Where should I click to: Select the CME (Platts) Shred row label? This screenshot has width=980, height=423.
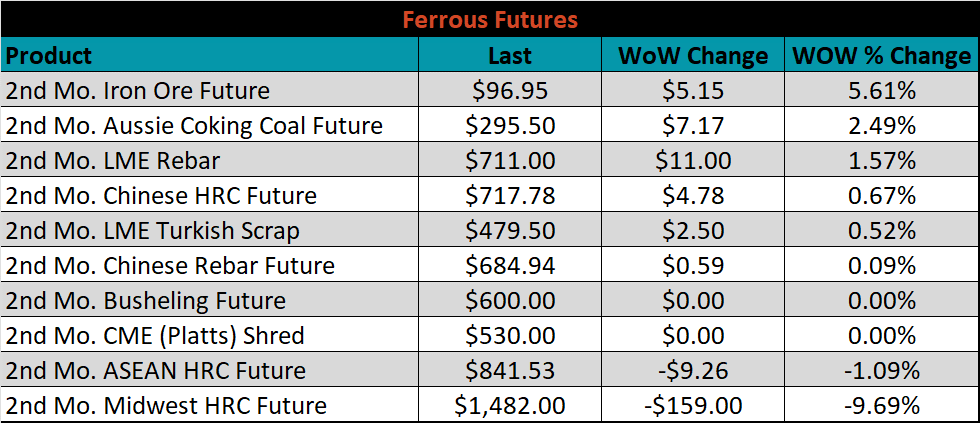210,335
